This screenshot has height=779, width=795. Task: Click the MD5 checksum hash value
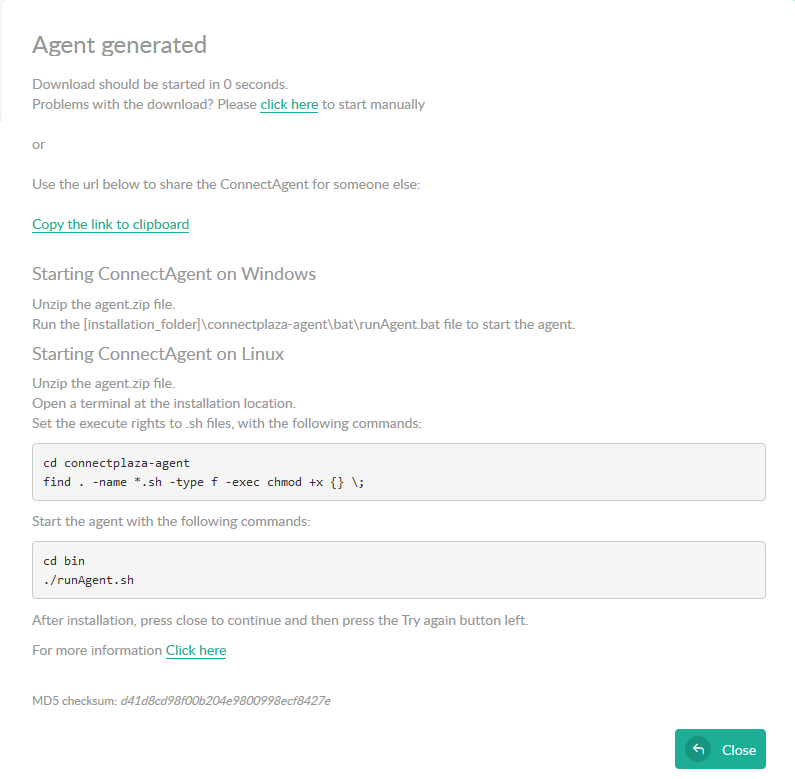tap(225, 701)
